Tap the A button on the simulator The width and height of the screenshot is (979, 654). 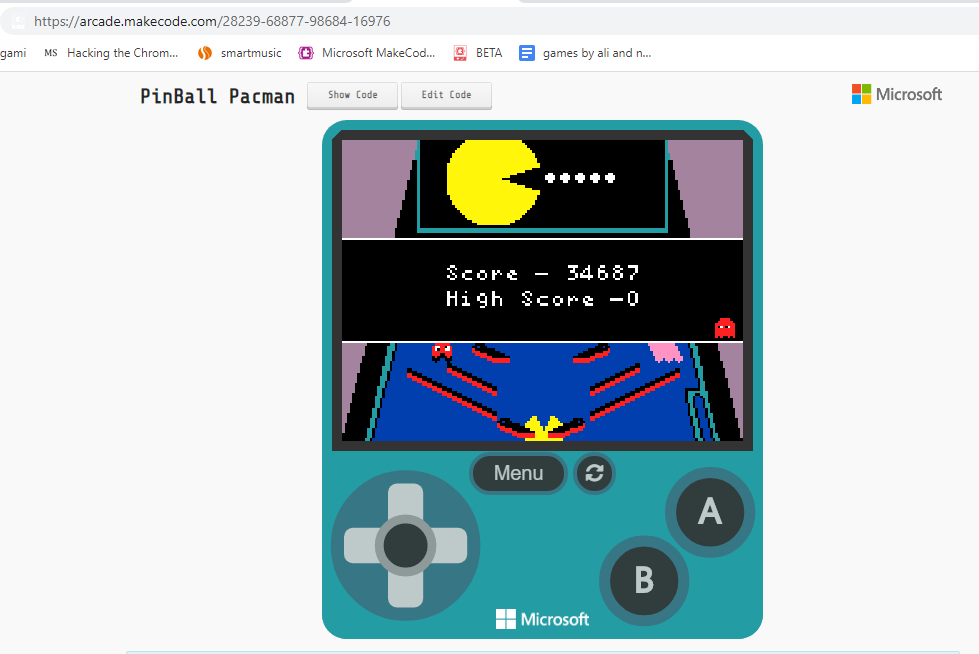710,512
